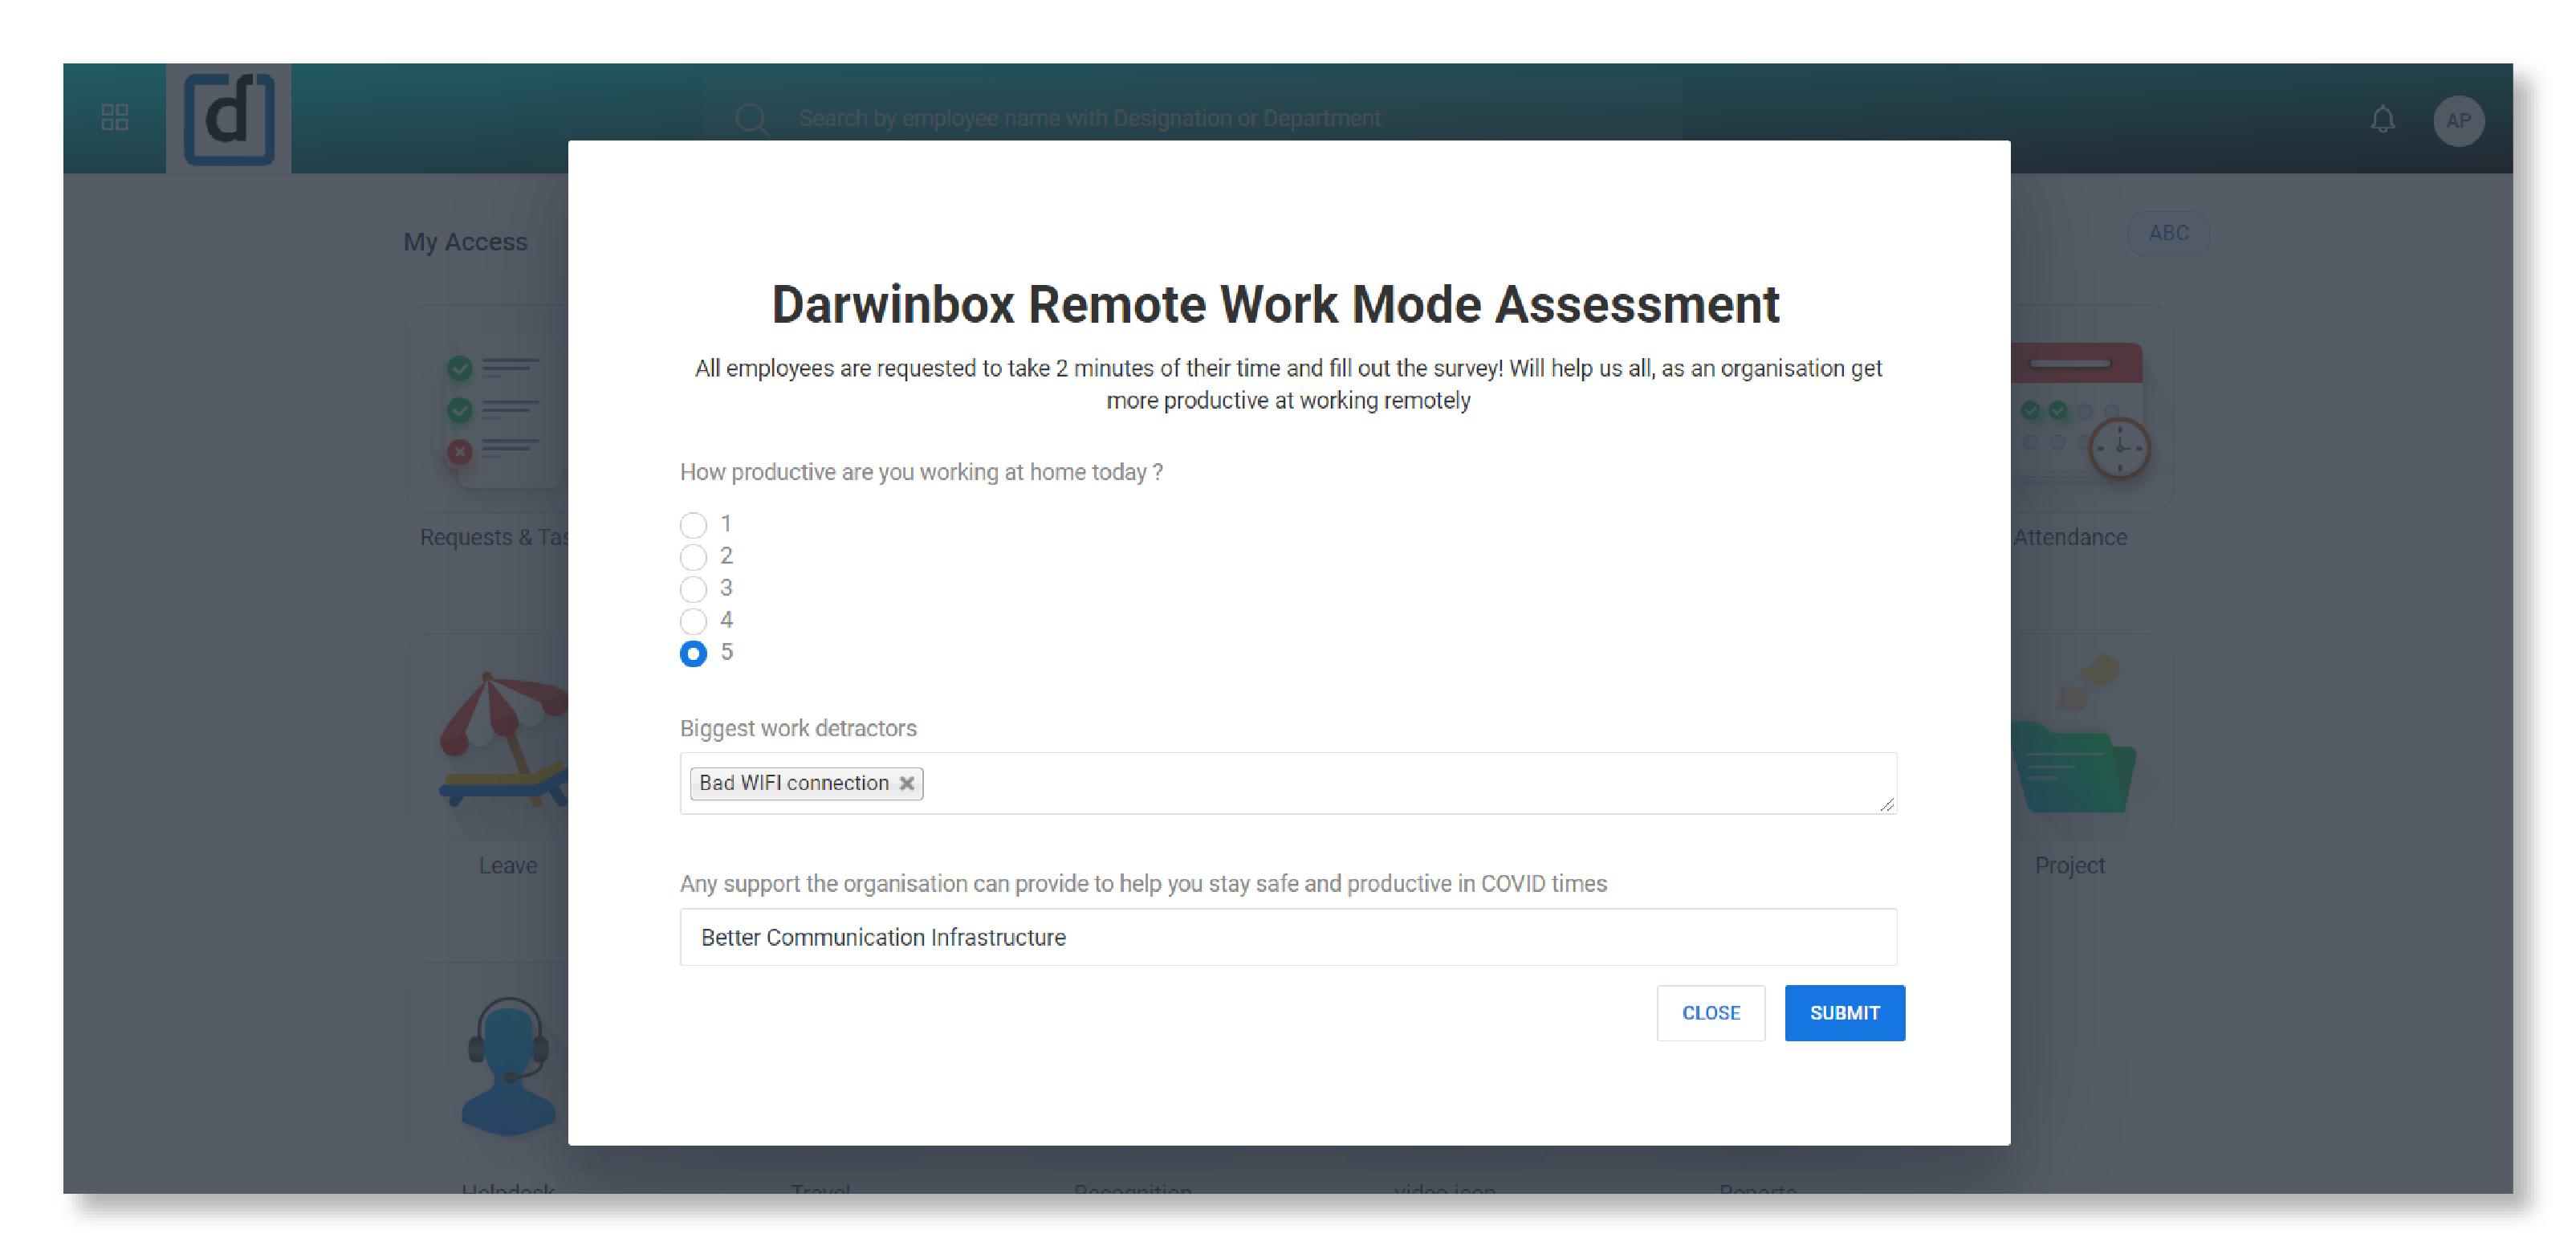Image resolution: width=2576 pixels, height=1258 pixels.
Task: Click the SUBMIT button
Action: [x=1844, y=1013]
